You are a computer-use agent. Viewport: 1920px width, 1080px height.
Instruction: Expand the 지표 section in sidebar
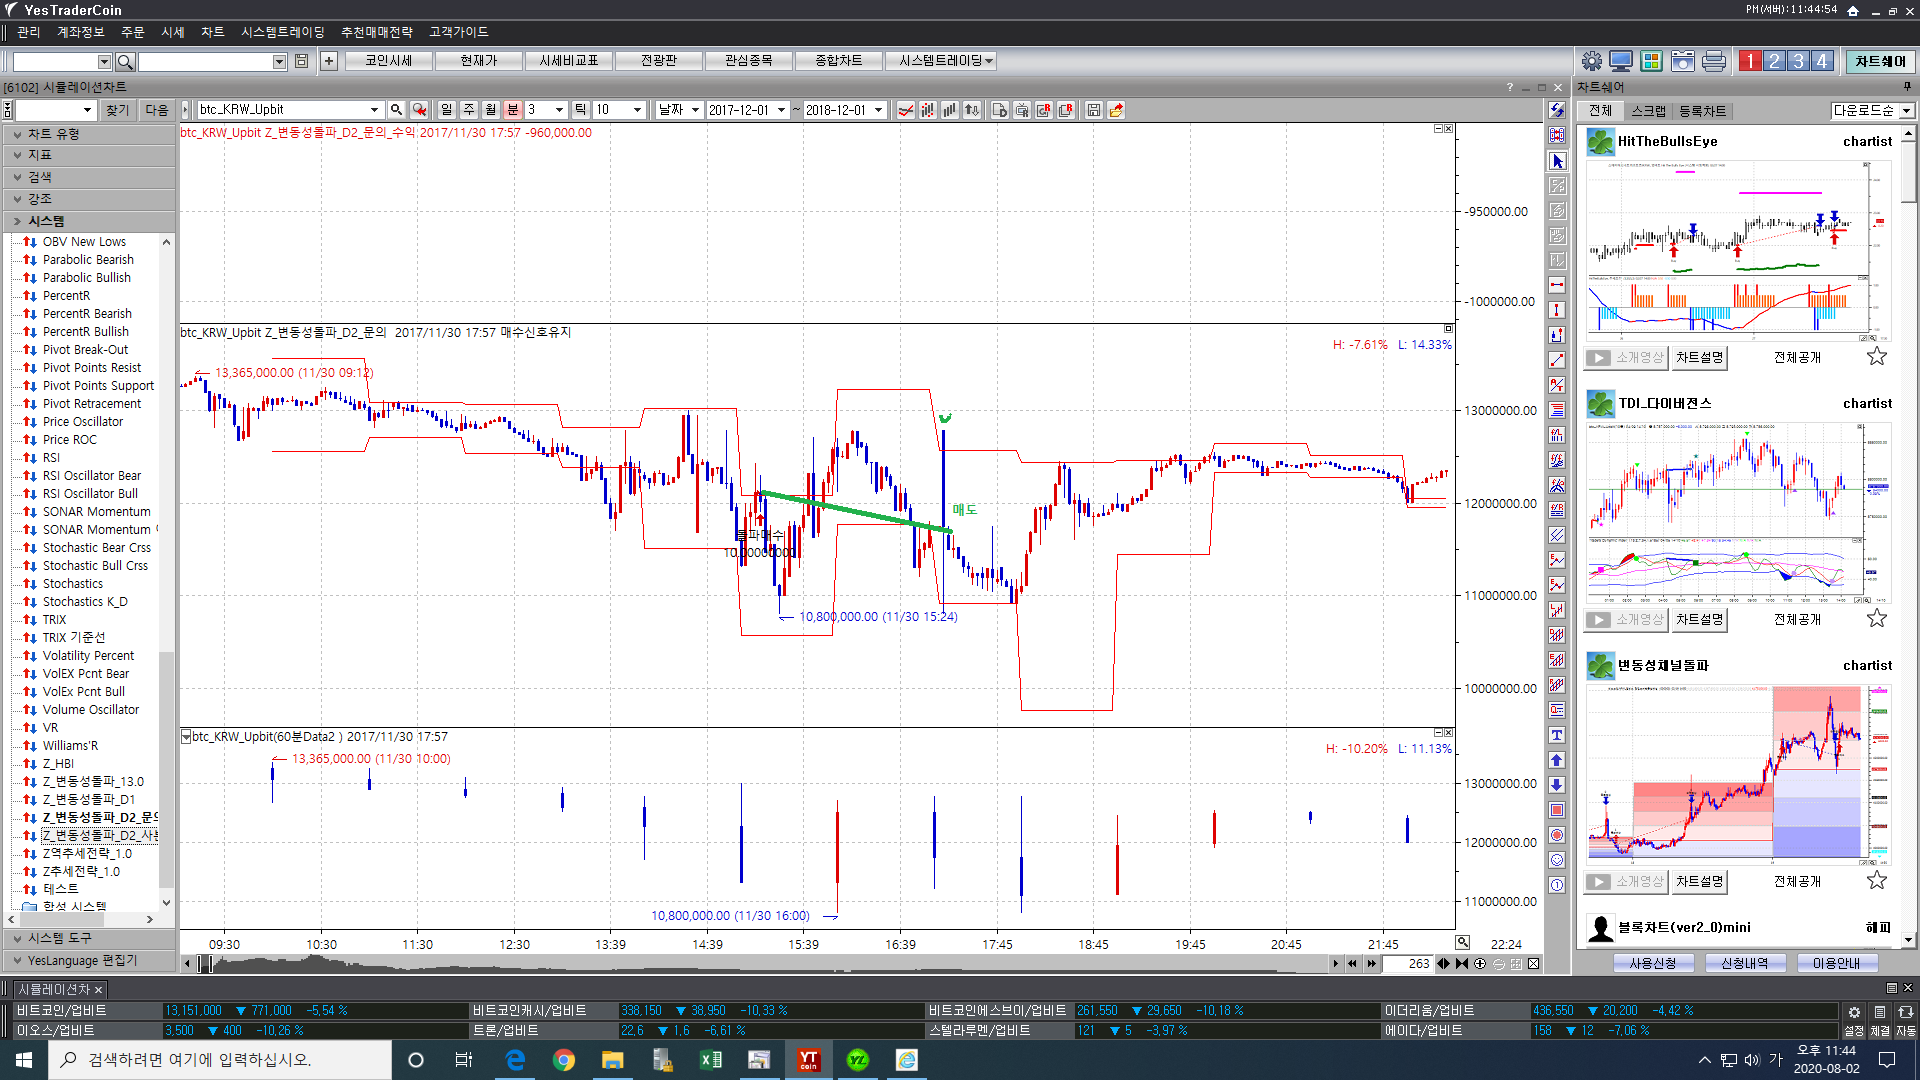[x=40, y=155]
